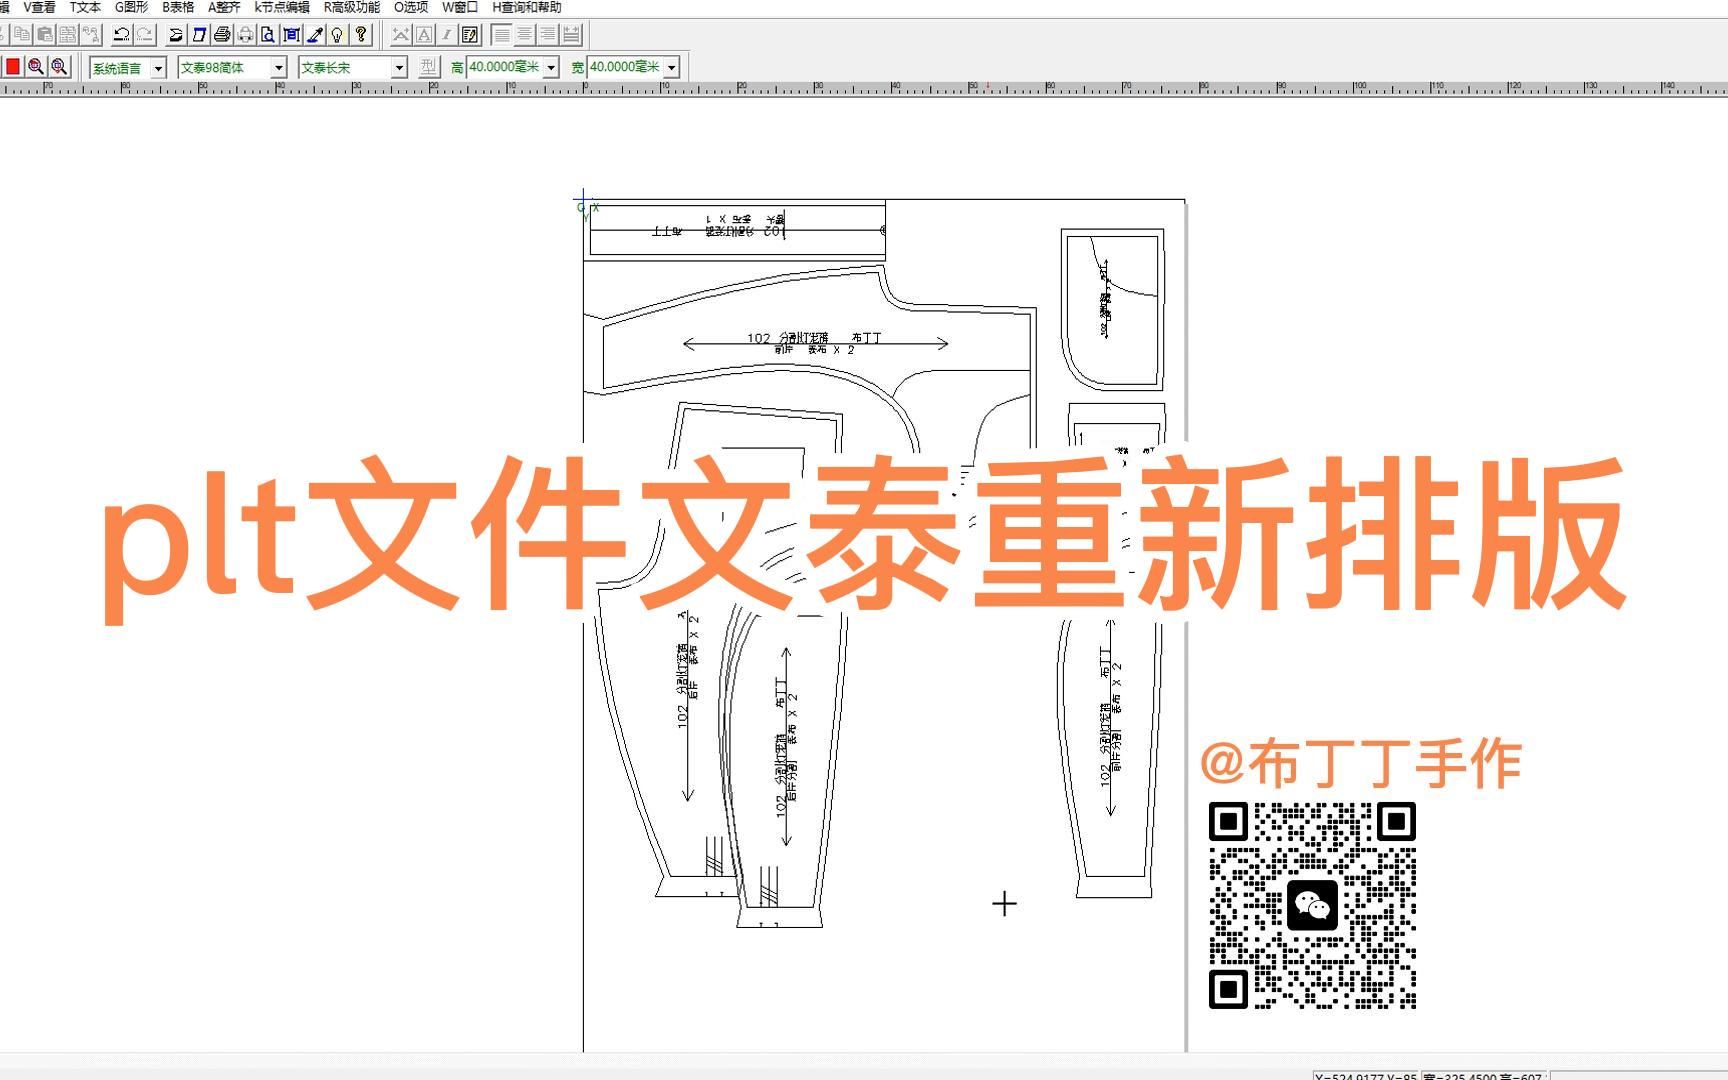Click the left-align text icon
Viewport: 1728px width, 1080px height.
pos(500,34)
